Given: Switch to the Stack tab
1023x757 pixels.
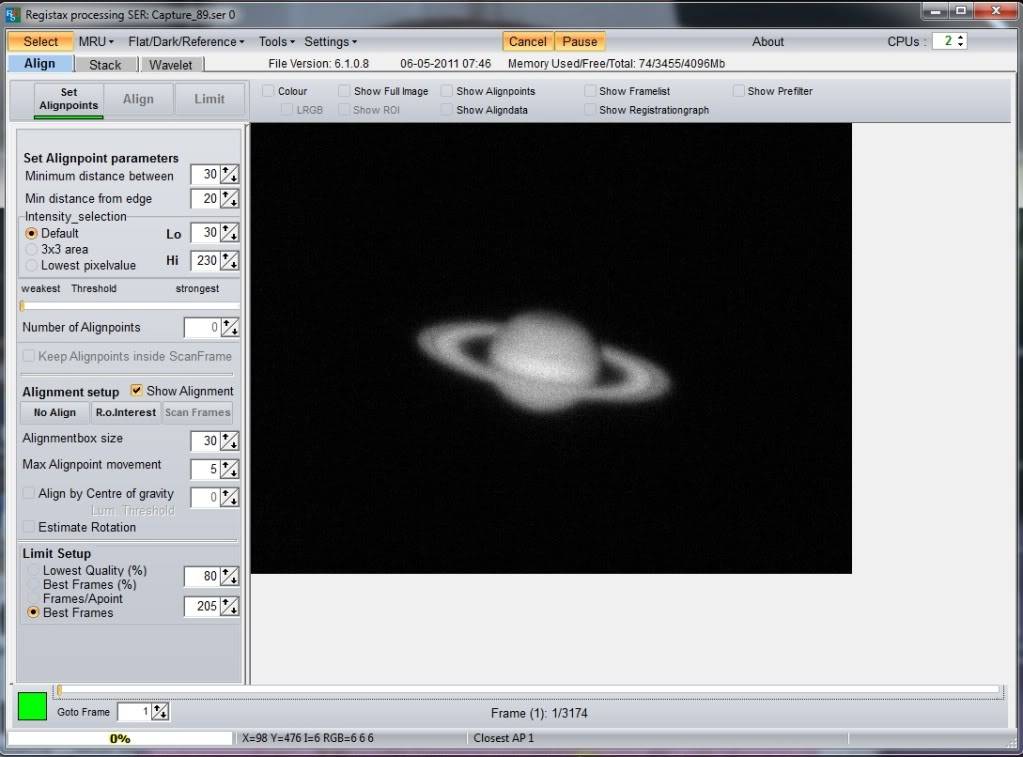Looking at the screenshot, I should (x=105, y=65).
